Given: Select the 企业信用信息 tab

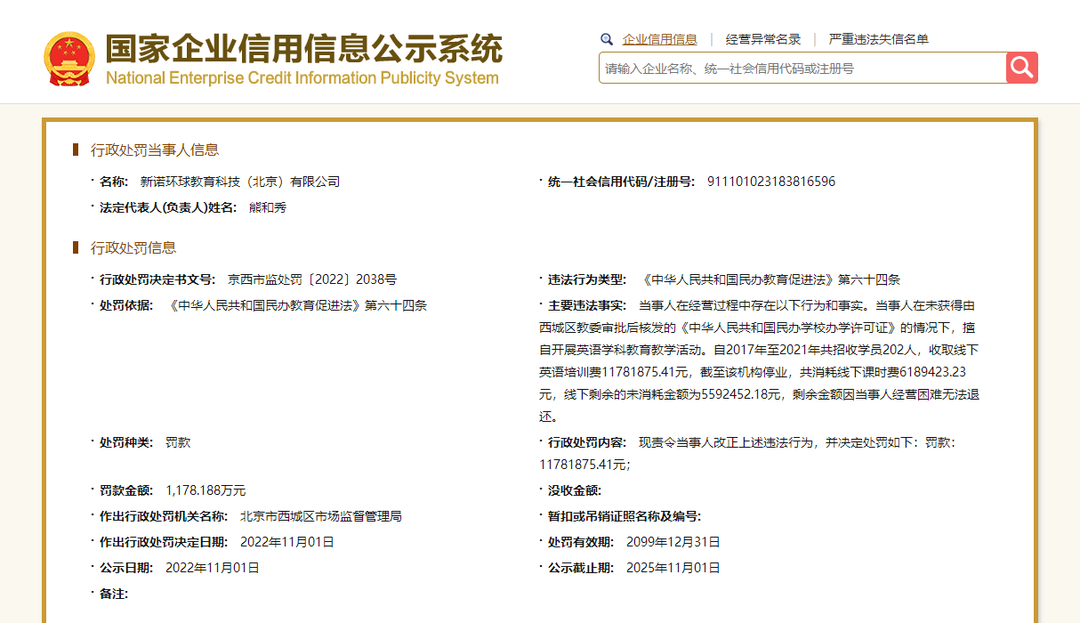Looking at the screenshot, I should (x=659, y=39).
